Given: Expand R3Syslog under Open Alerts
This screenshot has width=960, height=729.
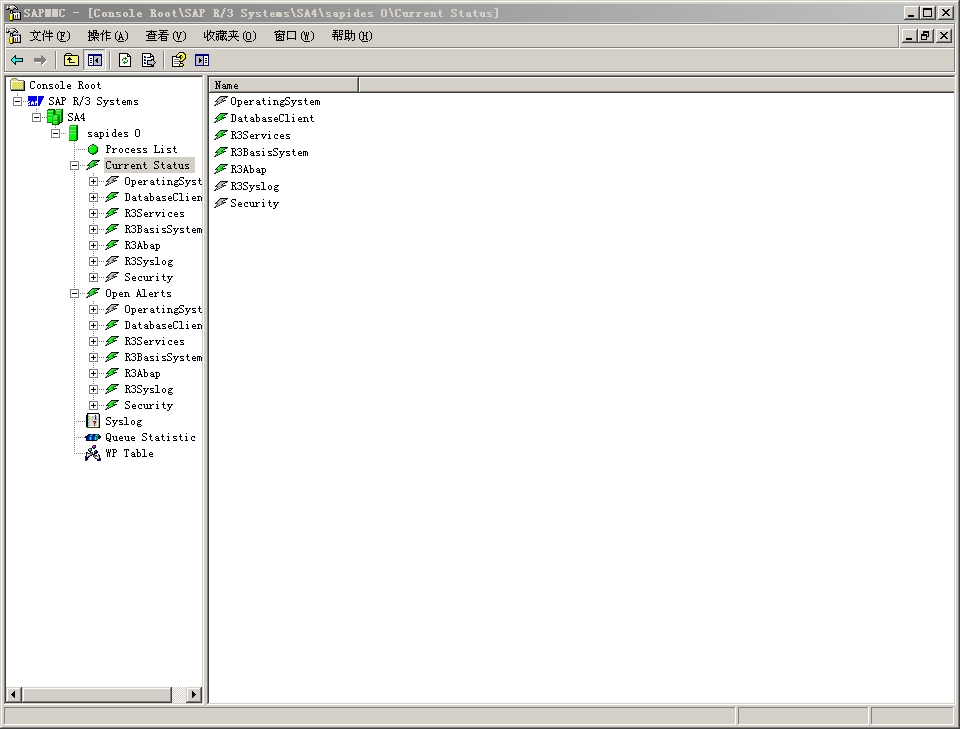Looking at the screenshot, I should 94,389.
